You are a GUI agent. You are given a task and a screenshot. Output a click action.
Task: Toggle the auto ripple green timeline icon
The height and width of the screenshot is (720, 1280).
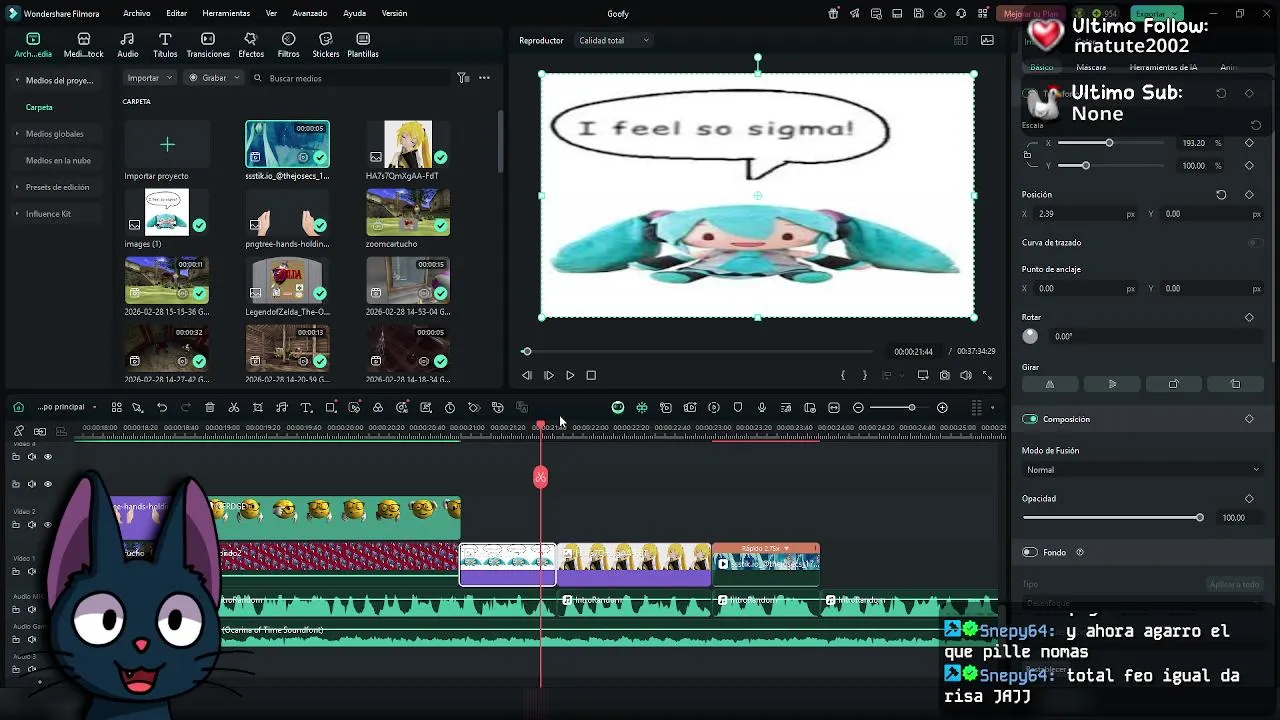click(x=618, y=408)
